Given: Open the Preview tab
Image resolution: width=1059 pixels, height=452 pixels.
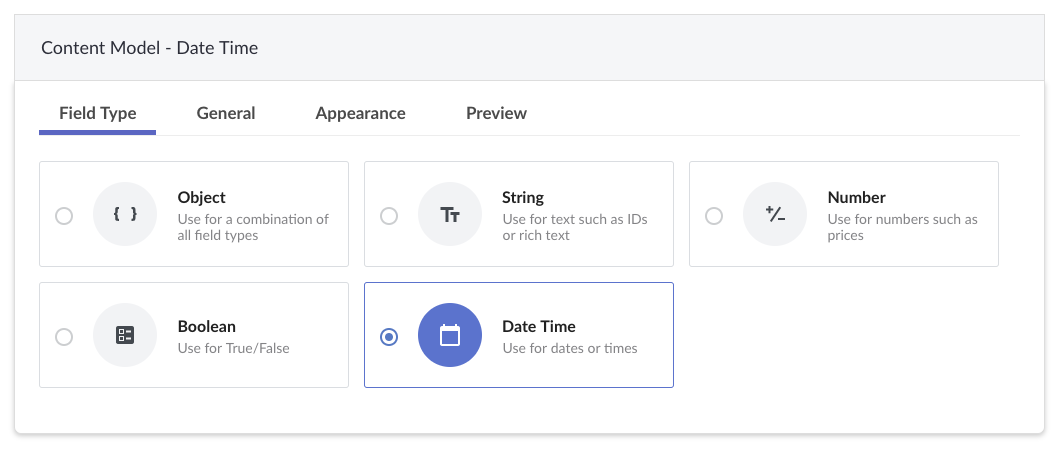Looking at the screenshot, I should (496, 114).
